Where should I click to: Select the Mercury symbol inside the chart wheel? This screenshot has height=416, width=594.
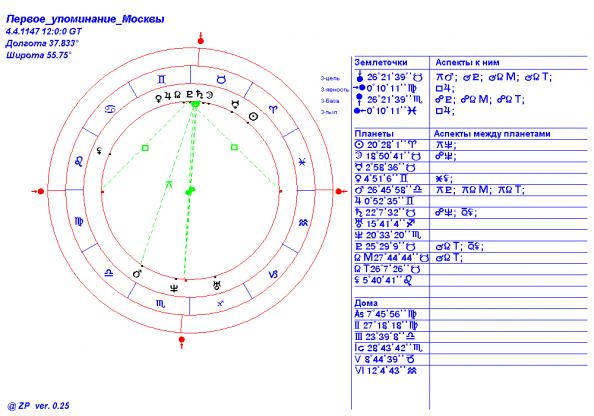pos(236,105)
